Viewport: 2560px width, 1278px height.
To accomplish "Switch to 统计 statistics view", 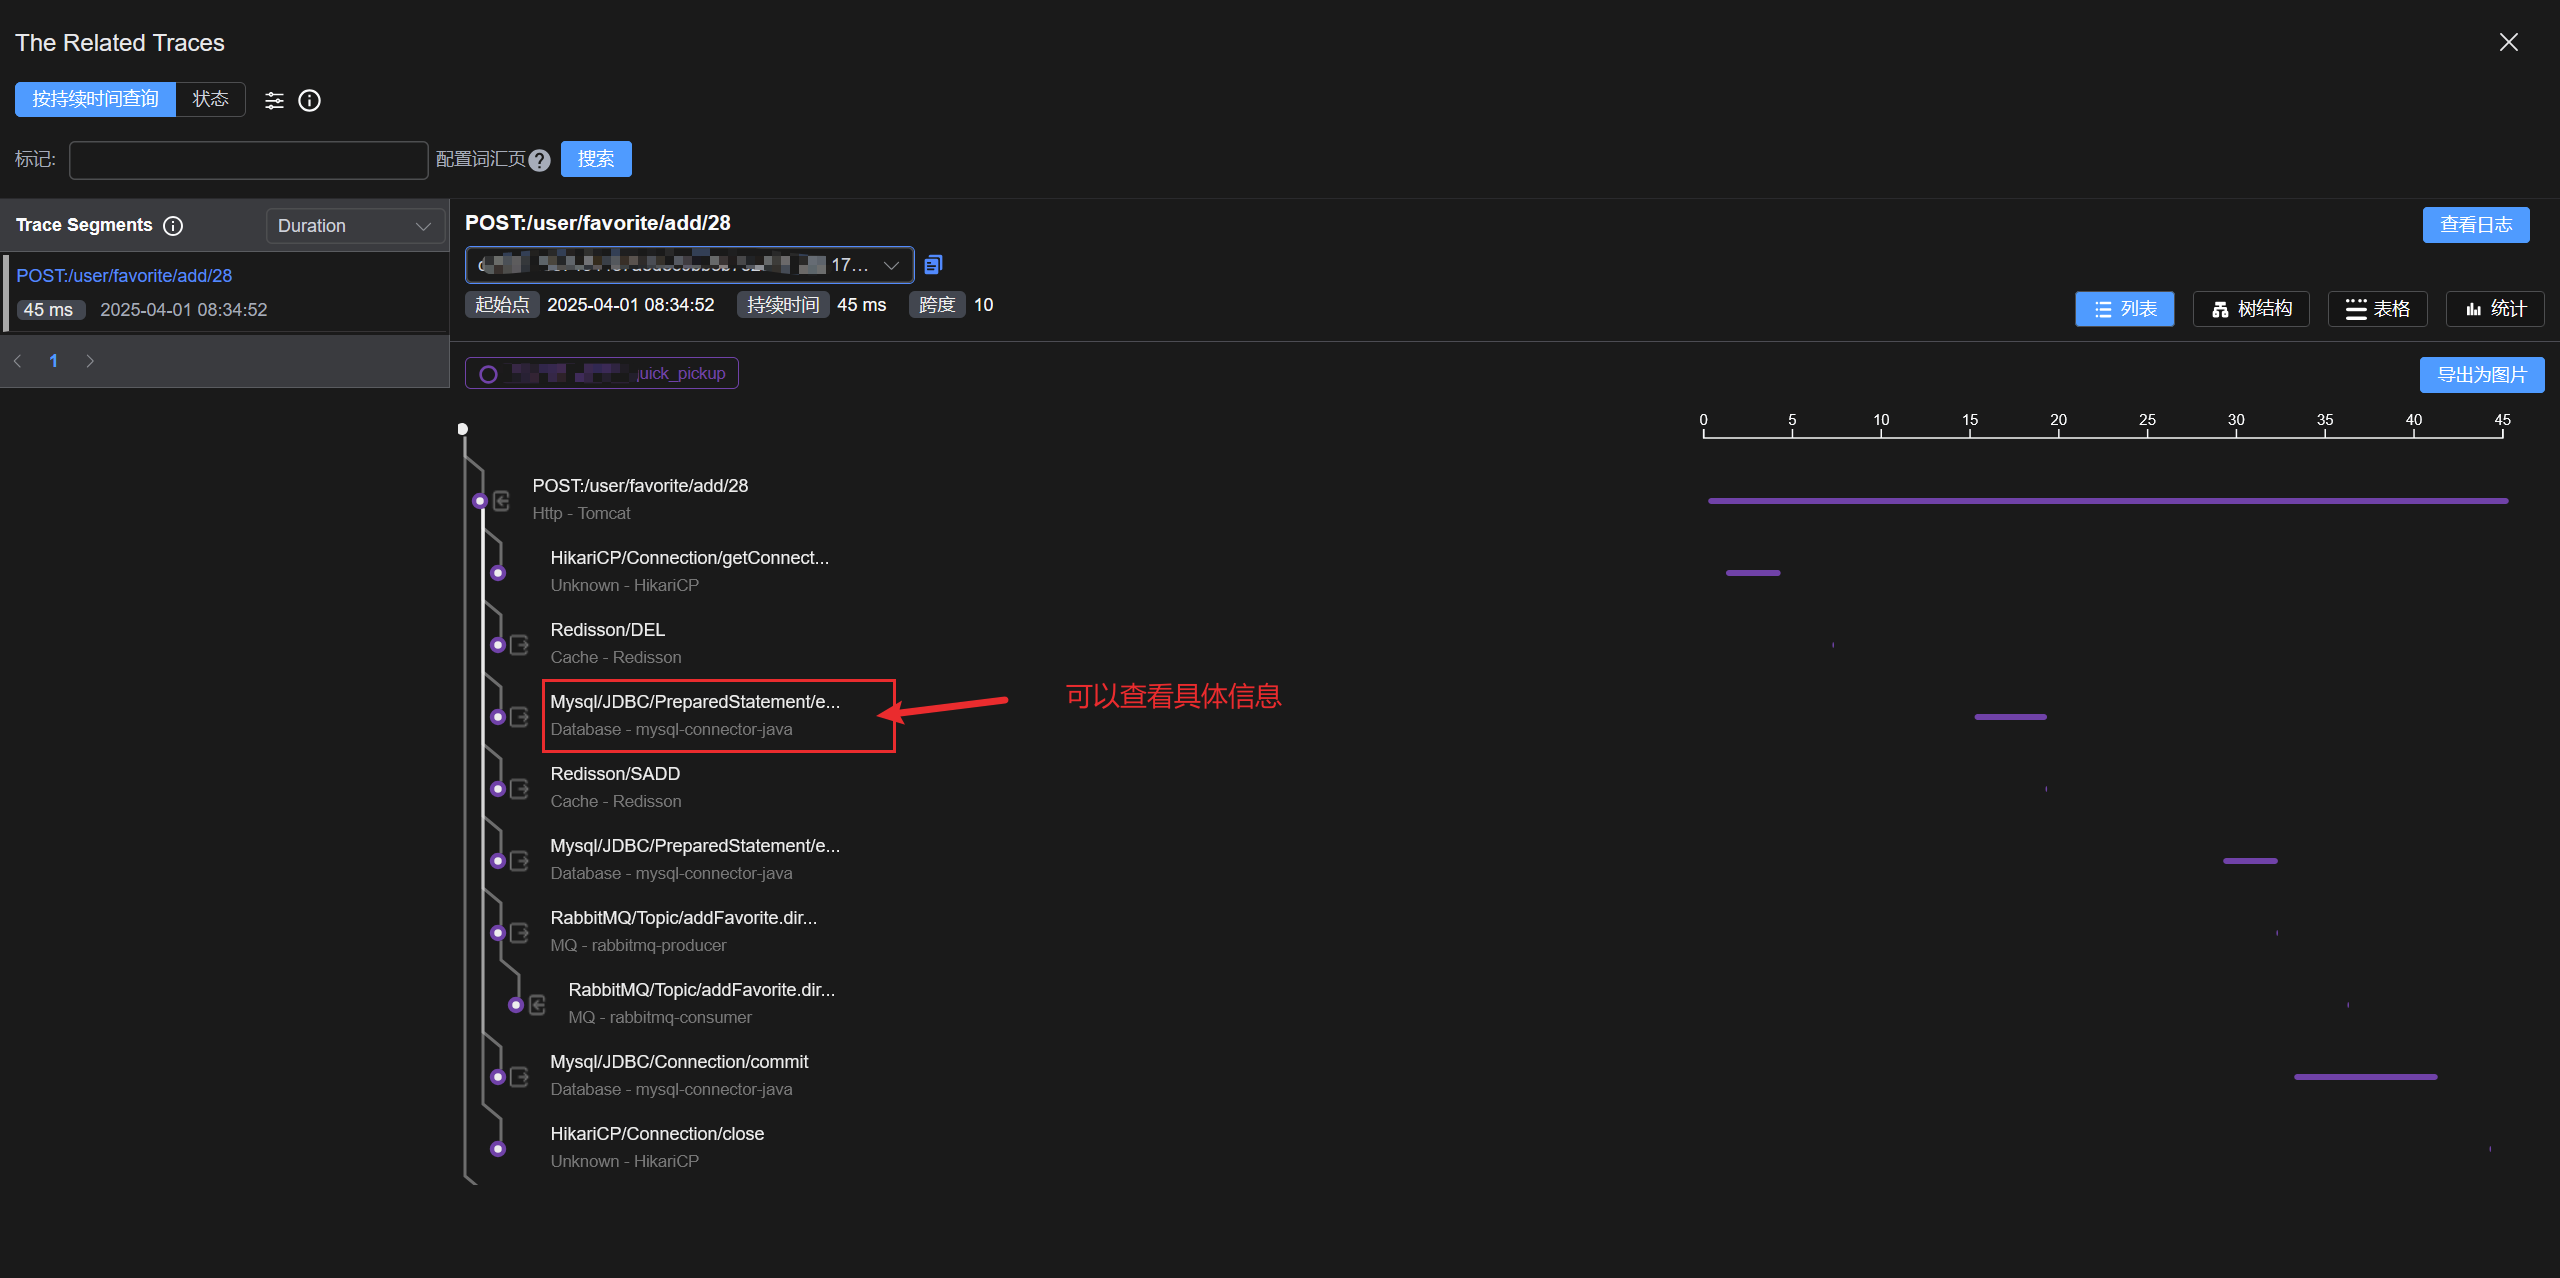I will (2494, 309).
